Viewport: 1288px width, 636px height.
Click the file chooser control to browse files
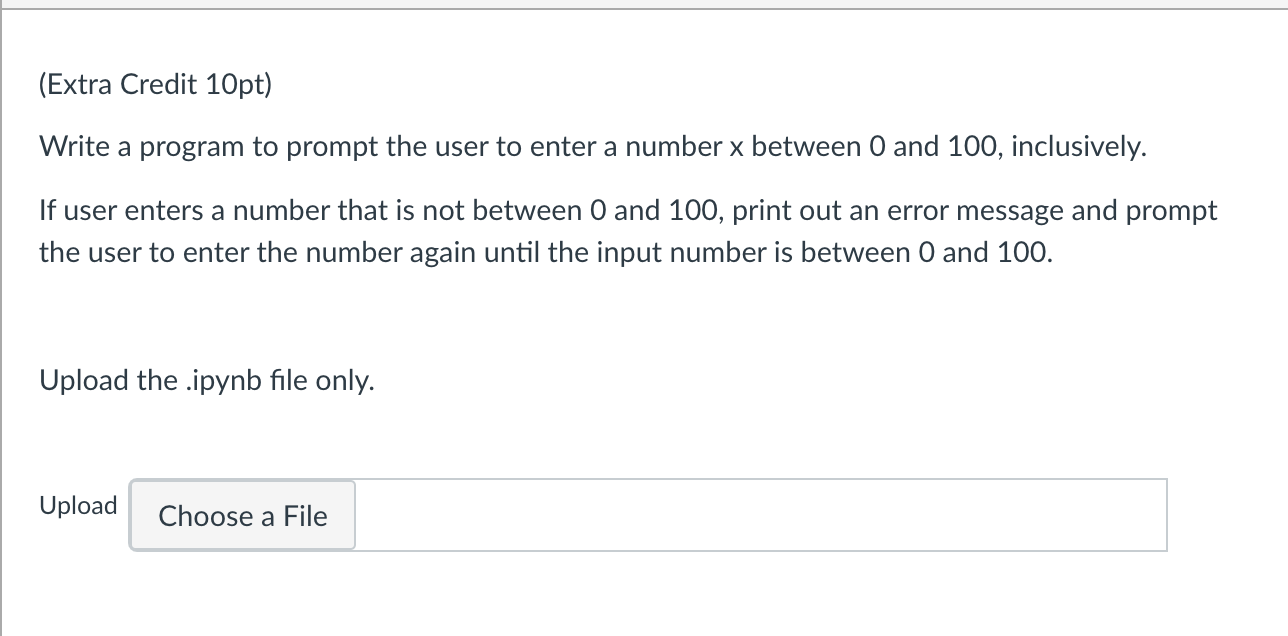pos(241,516)
